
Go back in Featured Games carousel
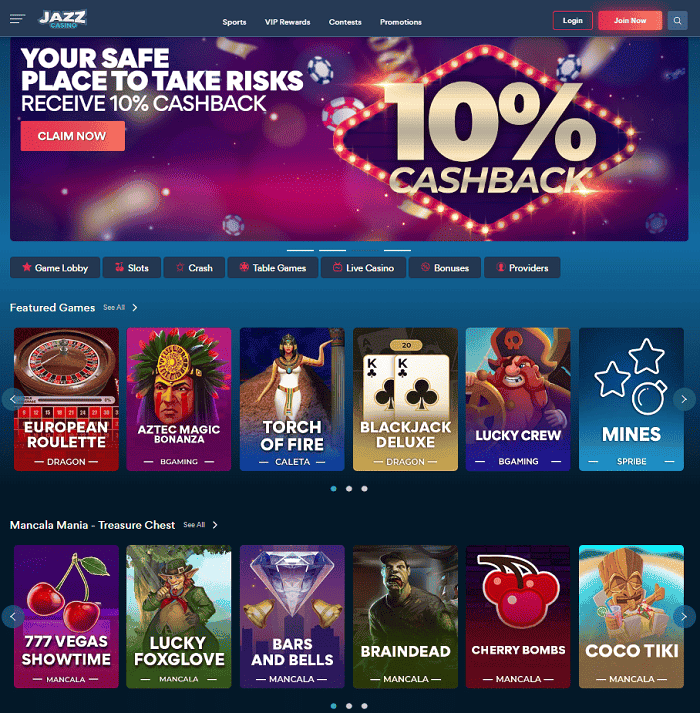tap(13, 399)
